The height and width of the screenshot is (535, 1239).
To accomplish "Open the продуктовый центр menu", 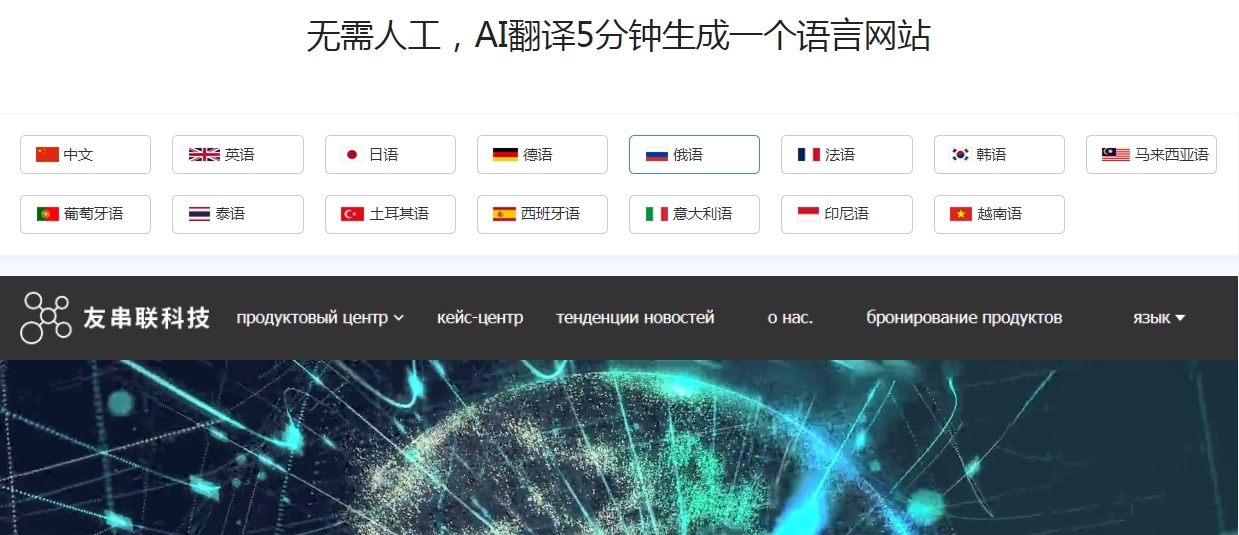I will pos(320,318).
